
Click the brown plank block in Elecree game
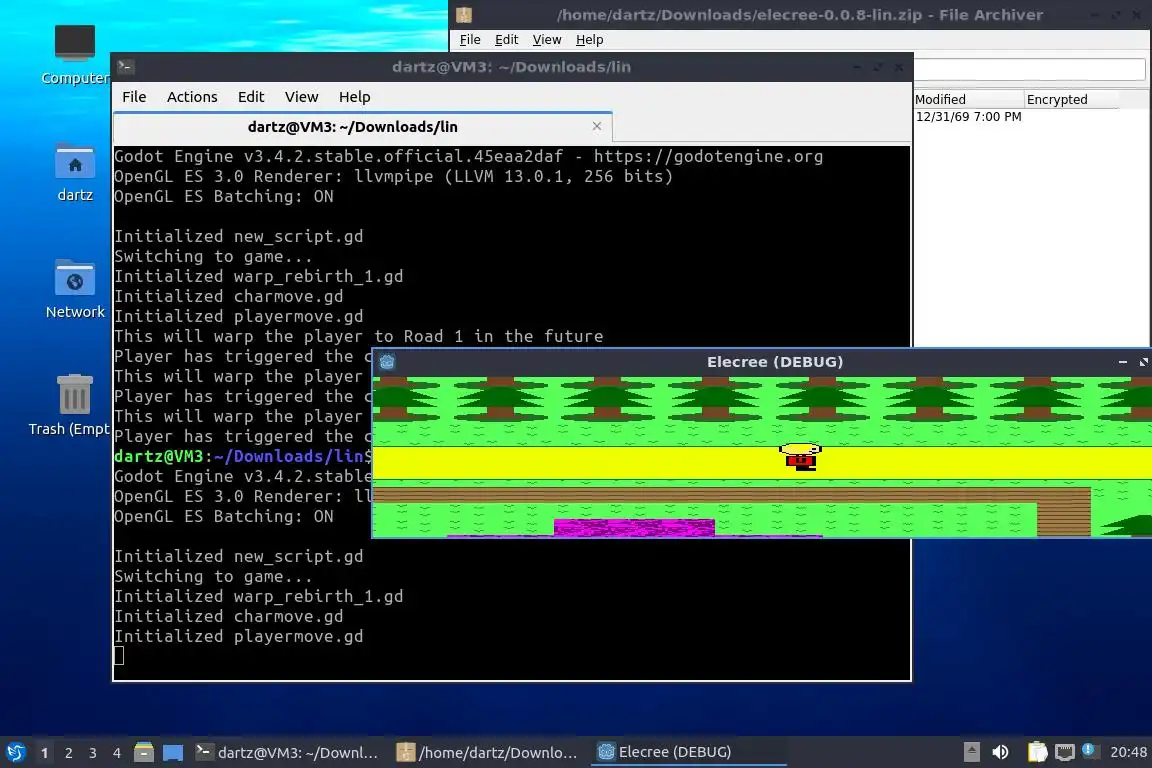(x=1063, y=512)
